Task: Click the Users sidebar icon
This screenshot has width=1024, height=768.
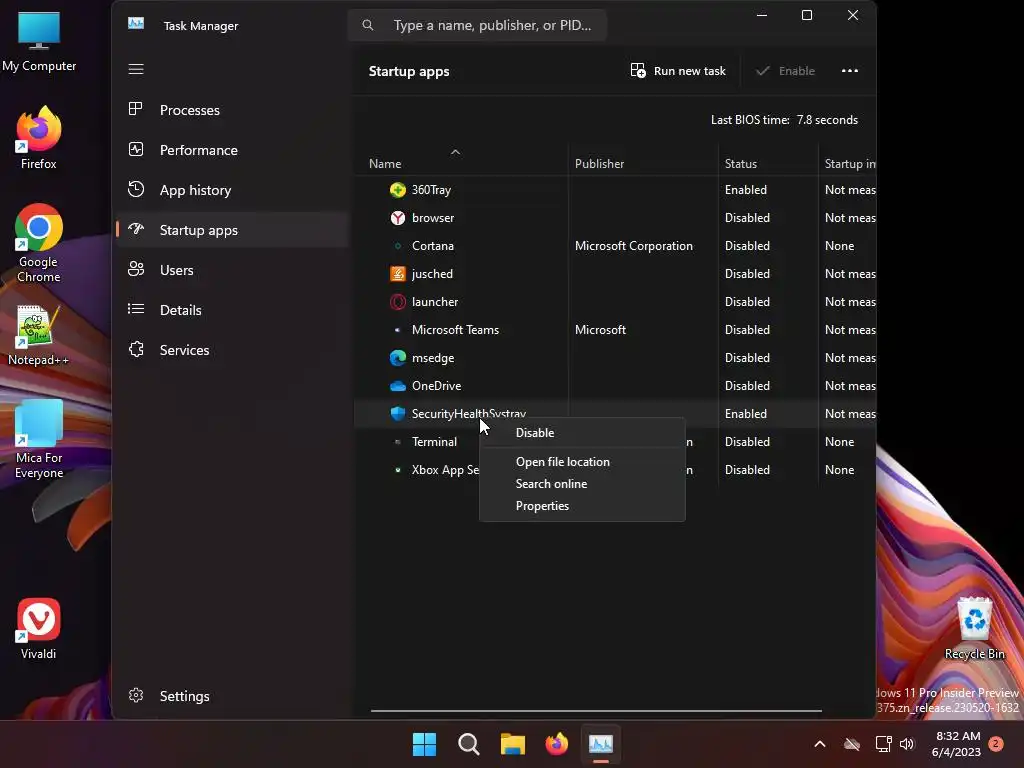Action: 136,269
